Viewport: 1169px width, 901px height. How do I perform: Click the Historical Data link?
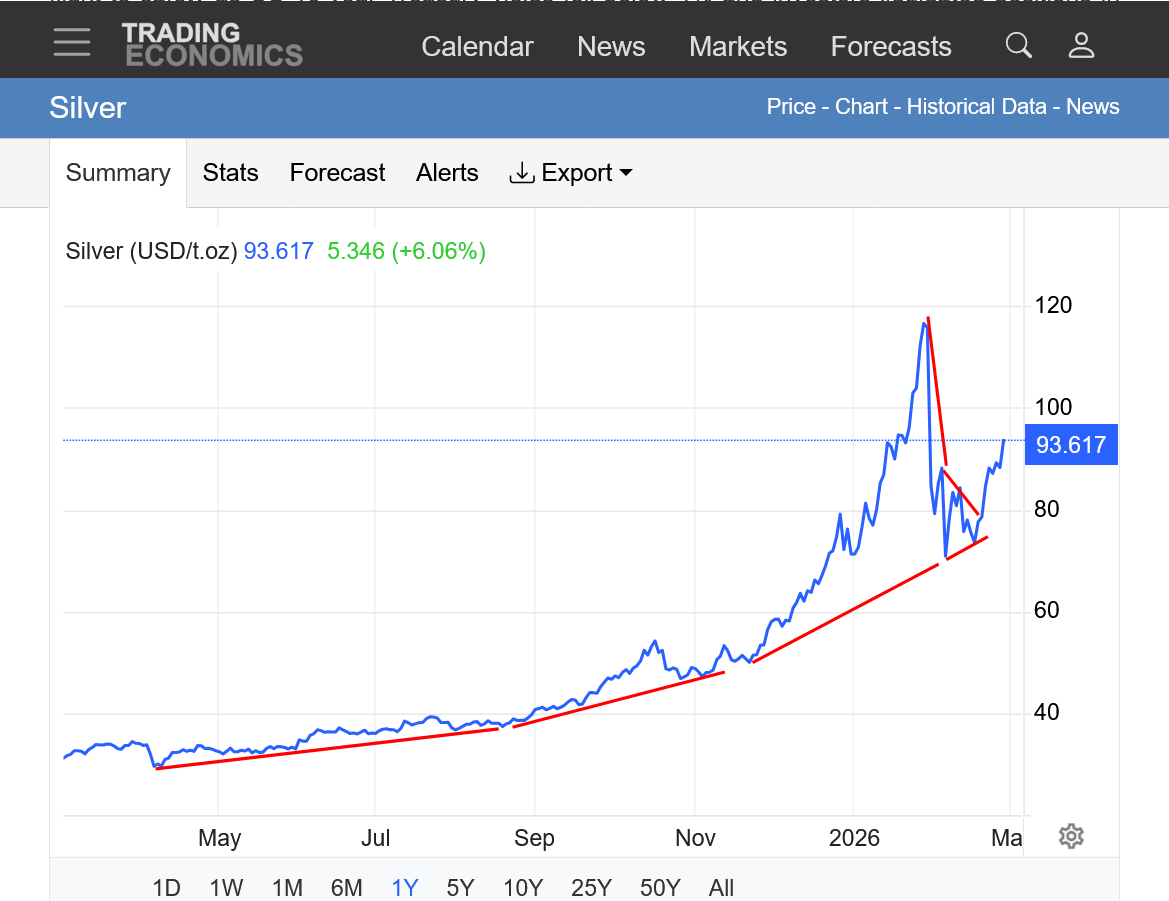click(x=976, y=107)
